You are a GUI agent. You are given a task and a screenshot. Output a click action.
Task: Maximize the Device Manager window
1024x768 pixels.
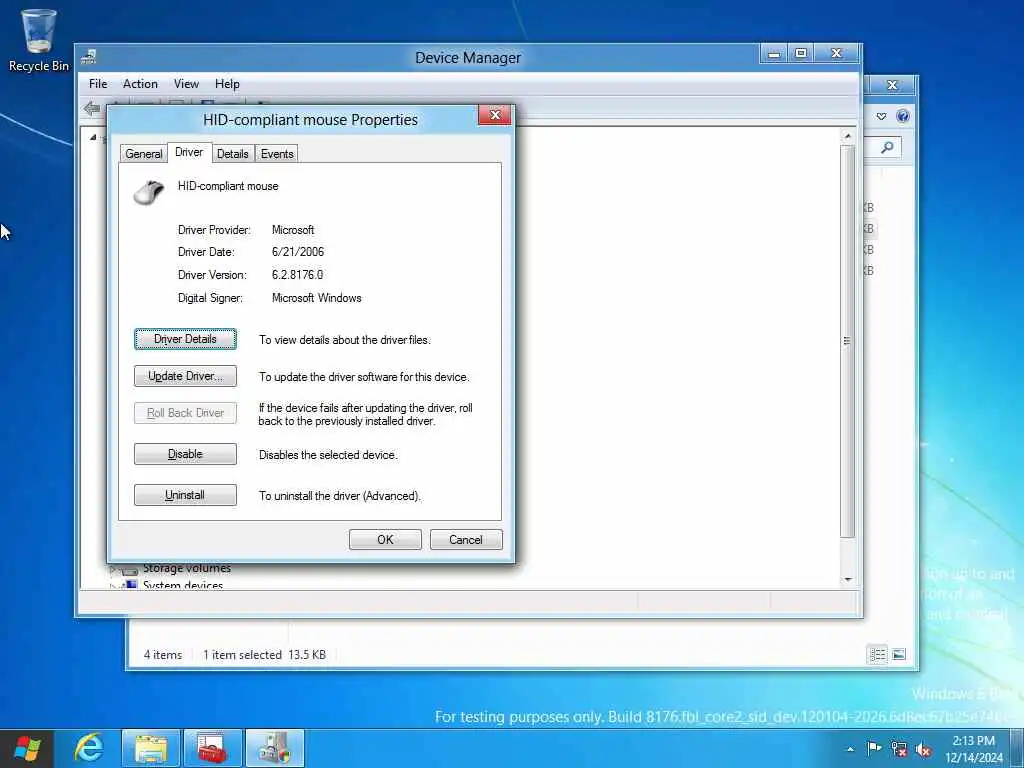(x=801, y=54)
